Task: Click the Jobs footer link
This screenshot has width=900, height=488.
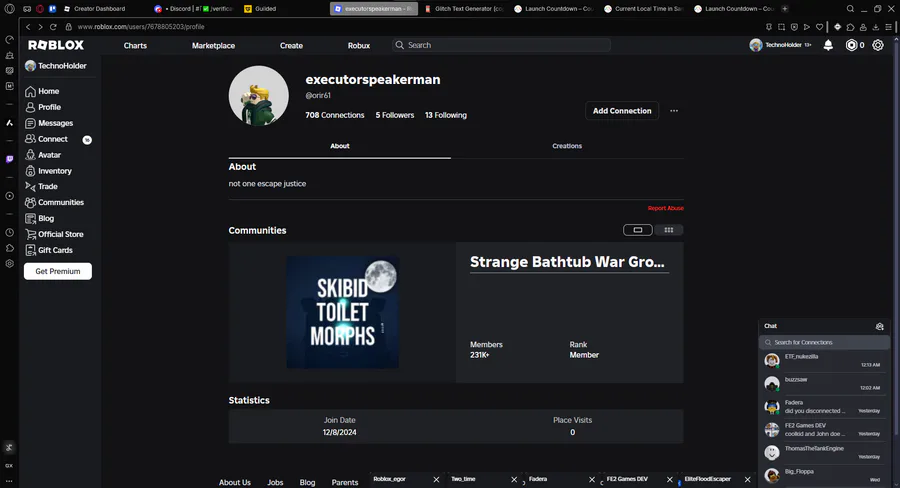Action: pos(276,482)
